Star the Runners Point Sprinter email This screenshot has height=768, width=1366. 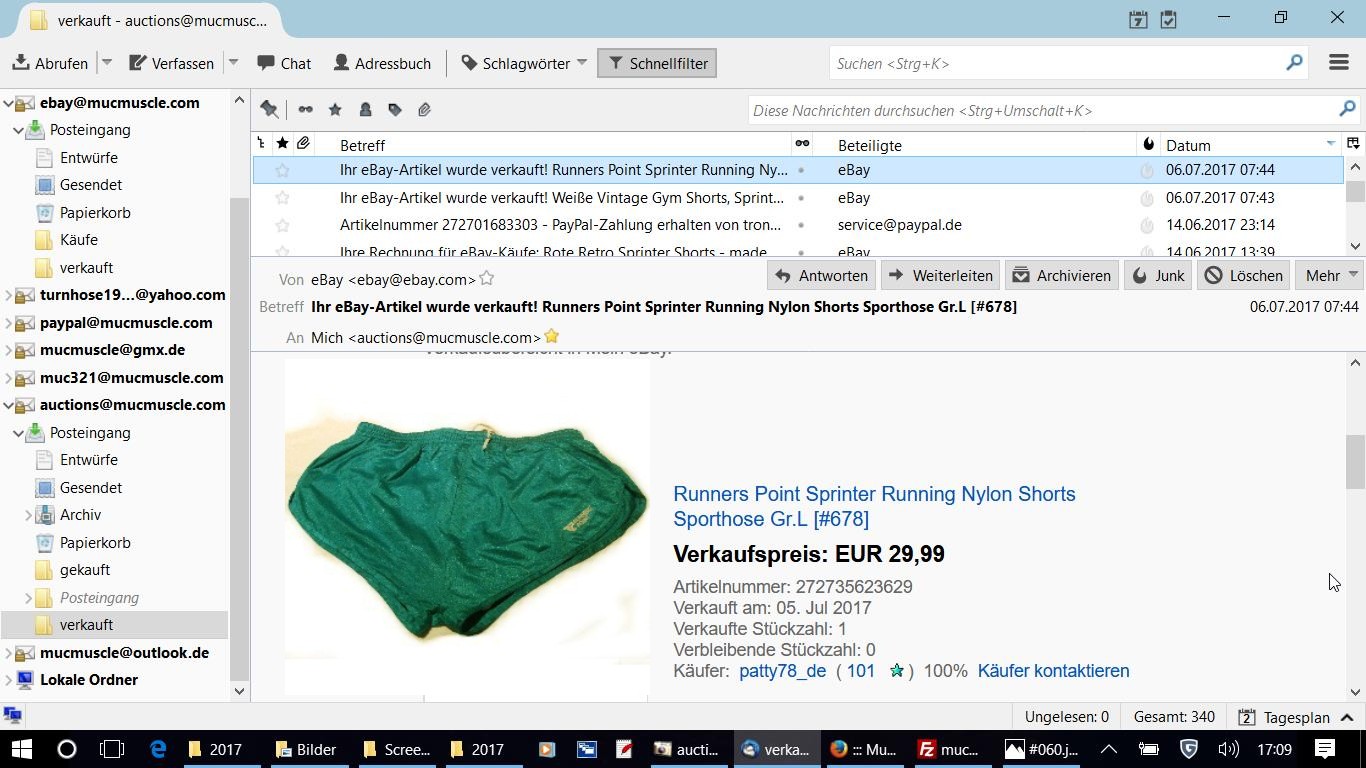pyautogui.click(x=283, y=170)
